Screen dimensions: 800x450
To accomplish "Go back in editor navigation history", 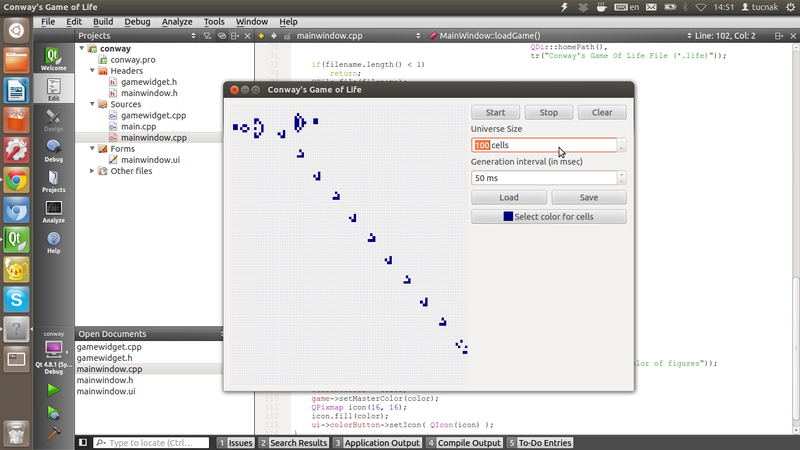I will click(x=261, y=36).
